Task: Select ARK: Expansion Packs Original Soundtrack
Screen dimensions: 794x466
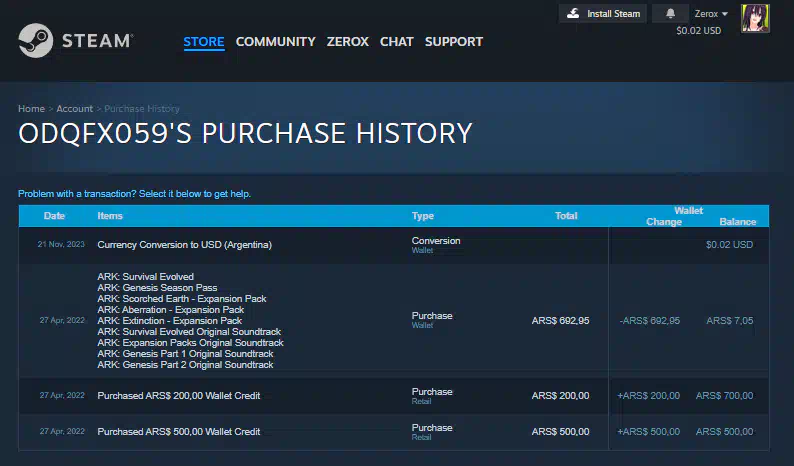Action: coord(190,343)
